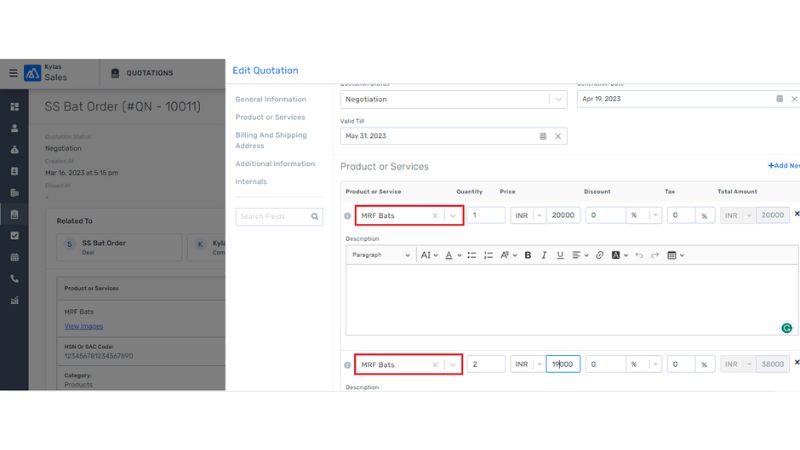Open the Paragraph style dropdown
Screen dimensions: 800x450
pyautogui.click(x=381, y=255)
